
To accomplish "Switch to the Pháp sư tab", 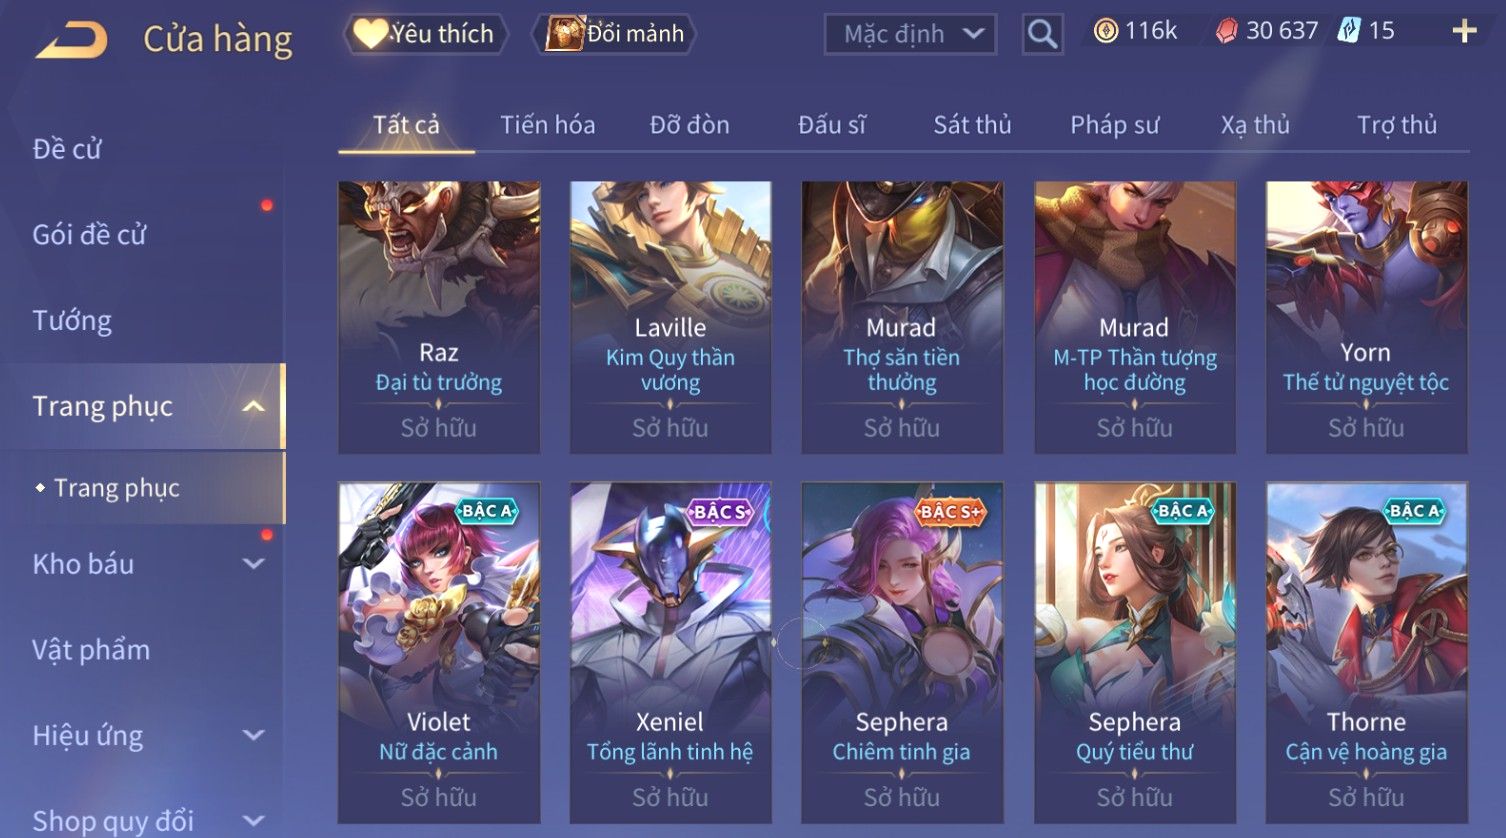I will (x=1115, y=125).
